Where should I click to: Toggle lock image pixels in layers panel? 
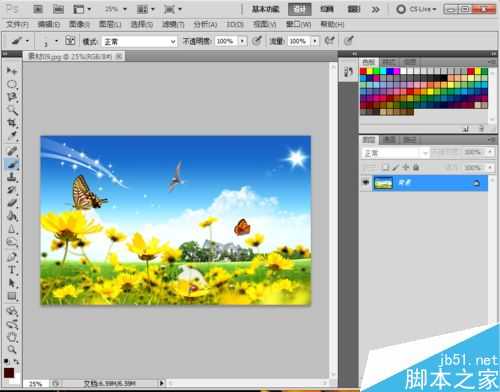click(396, 167)
